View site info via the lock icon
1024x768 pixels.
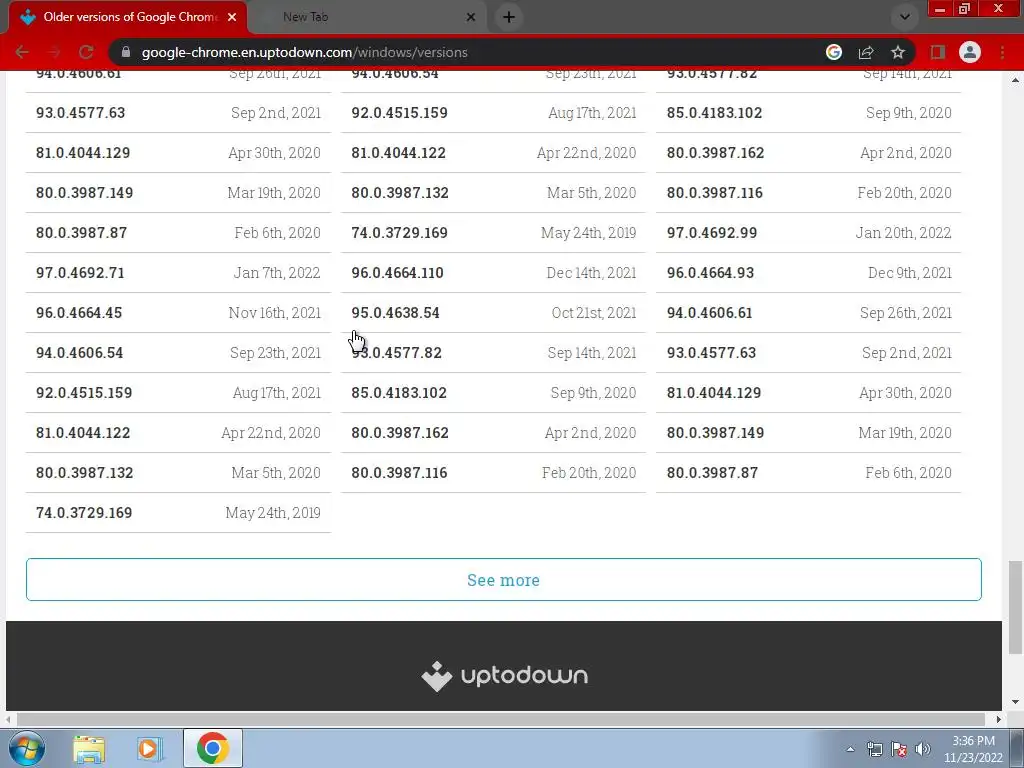pos(126,52)
